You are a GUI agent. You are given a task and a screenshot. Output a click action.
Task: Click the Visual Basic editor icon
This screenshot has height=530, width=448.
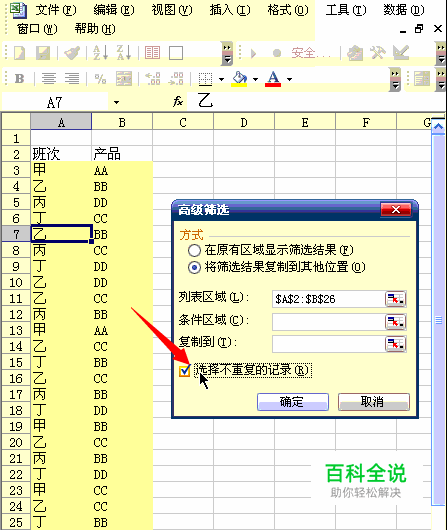tap(355, 53)
